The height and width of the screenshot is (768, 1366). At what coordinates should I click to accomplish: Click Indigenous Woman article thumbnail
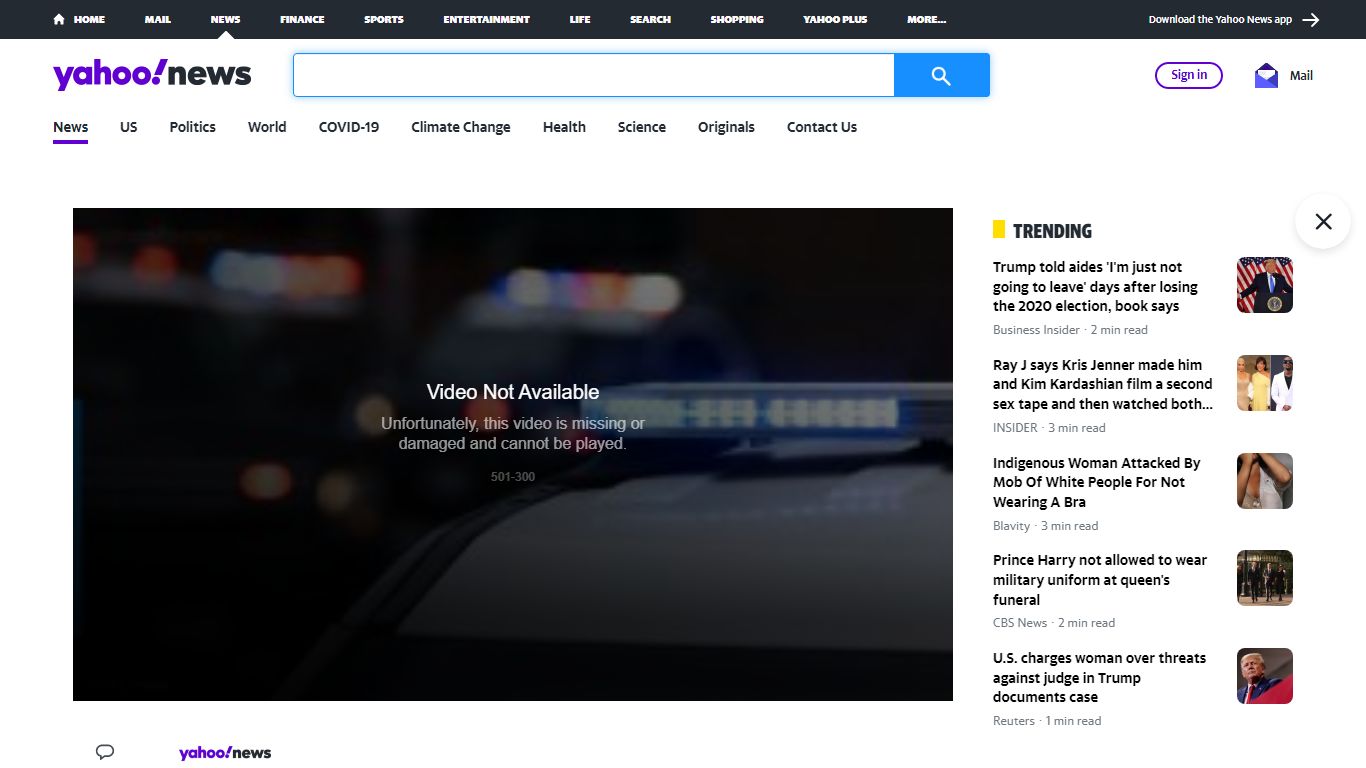click(x=1265, y=481)
